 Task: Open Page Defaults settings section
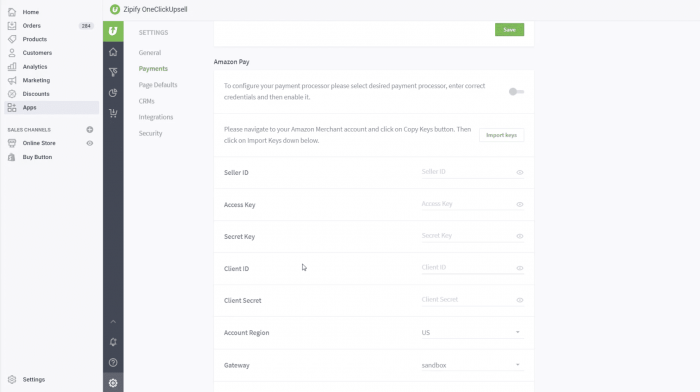(x=158, y=85)
